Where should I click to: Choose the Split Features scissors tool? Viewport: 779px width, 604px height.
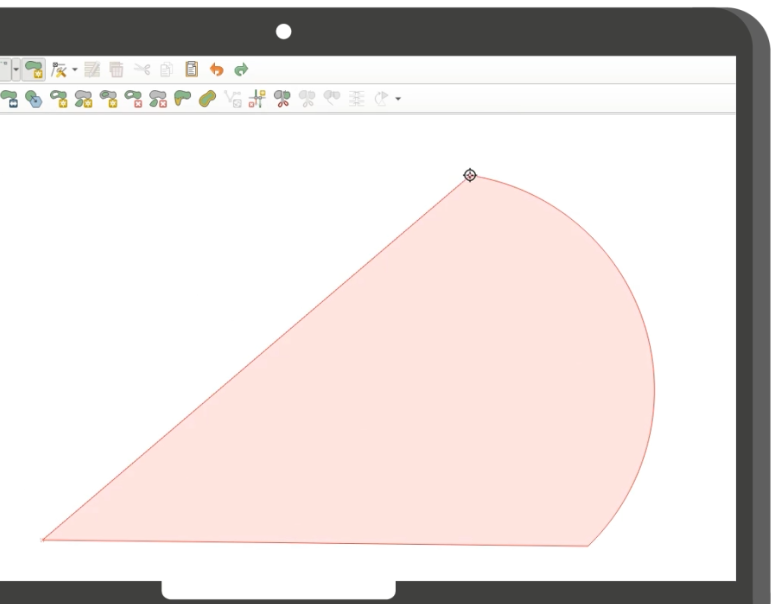click(x=281, y=99)
